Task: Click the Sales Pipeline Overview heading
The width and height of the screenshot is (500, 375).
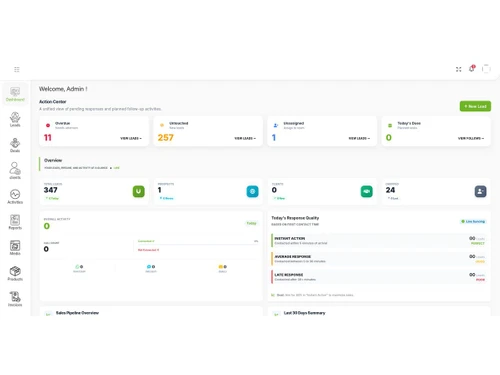Action: coord(77,313)
